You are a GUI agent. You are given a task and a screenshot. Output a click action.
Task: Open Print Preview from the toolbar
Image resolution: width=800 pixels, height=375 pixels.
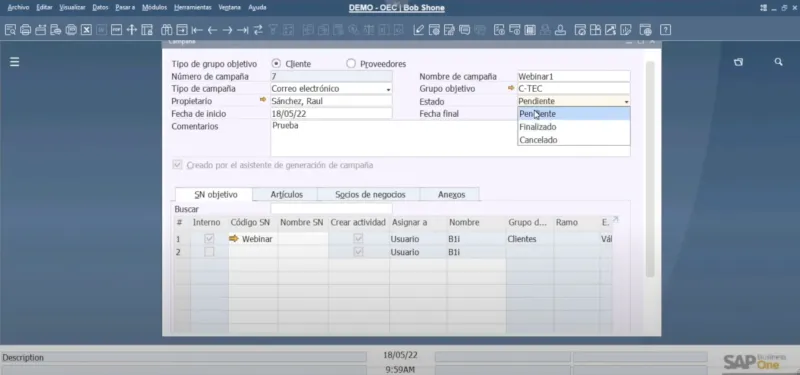[10, 30]
